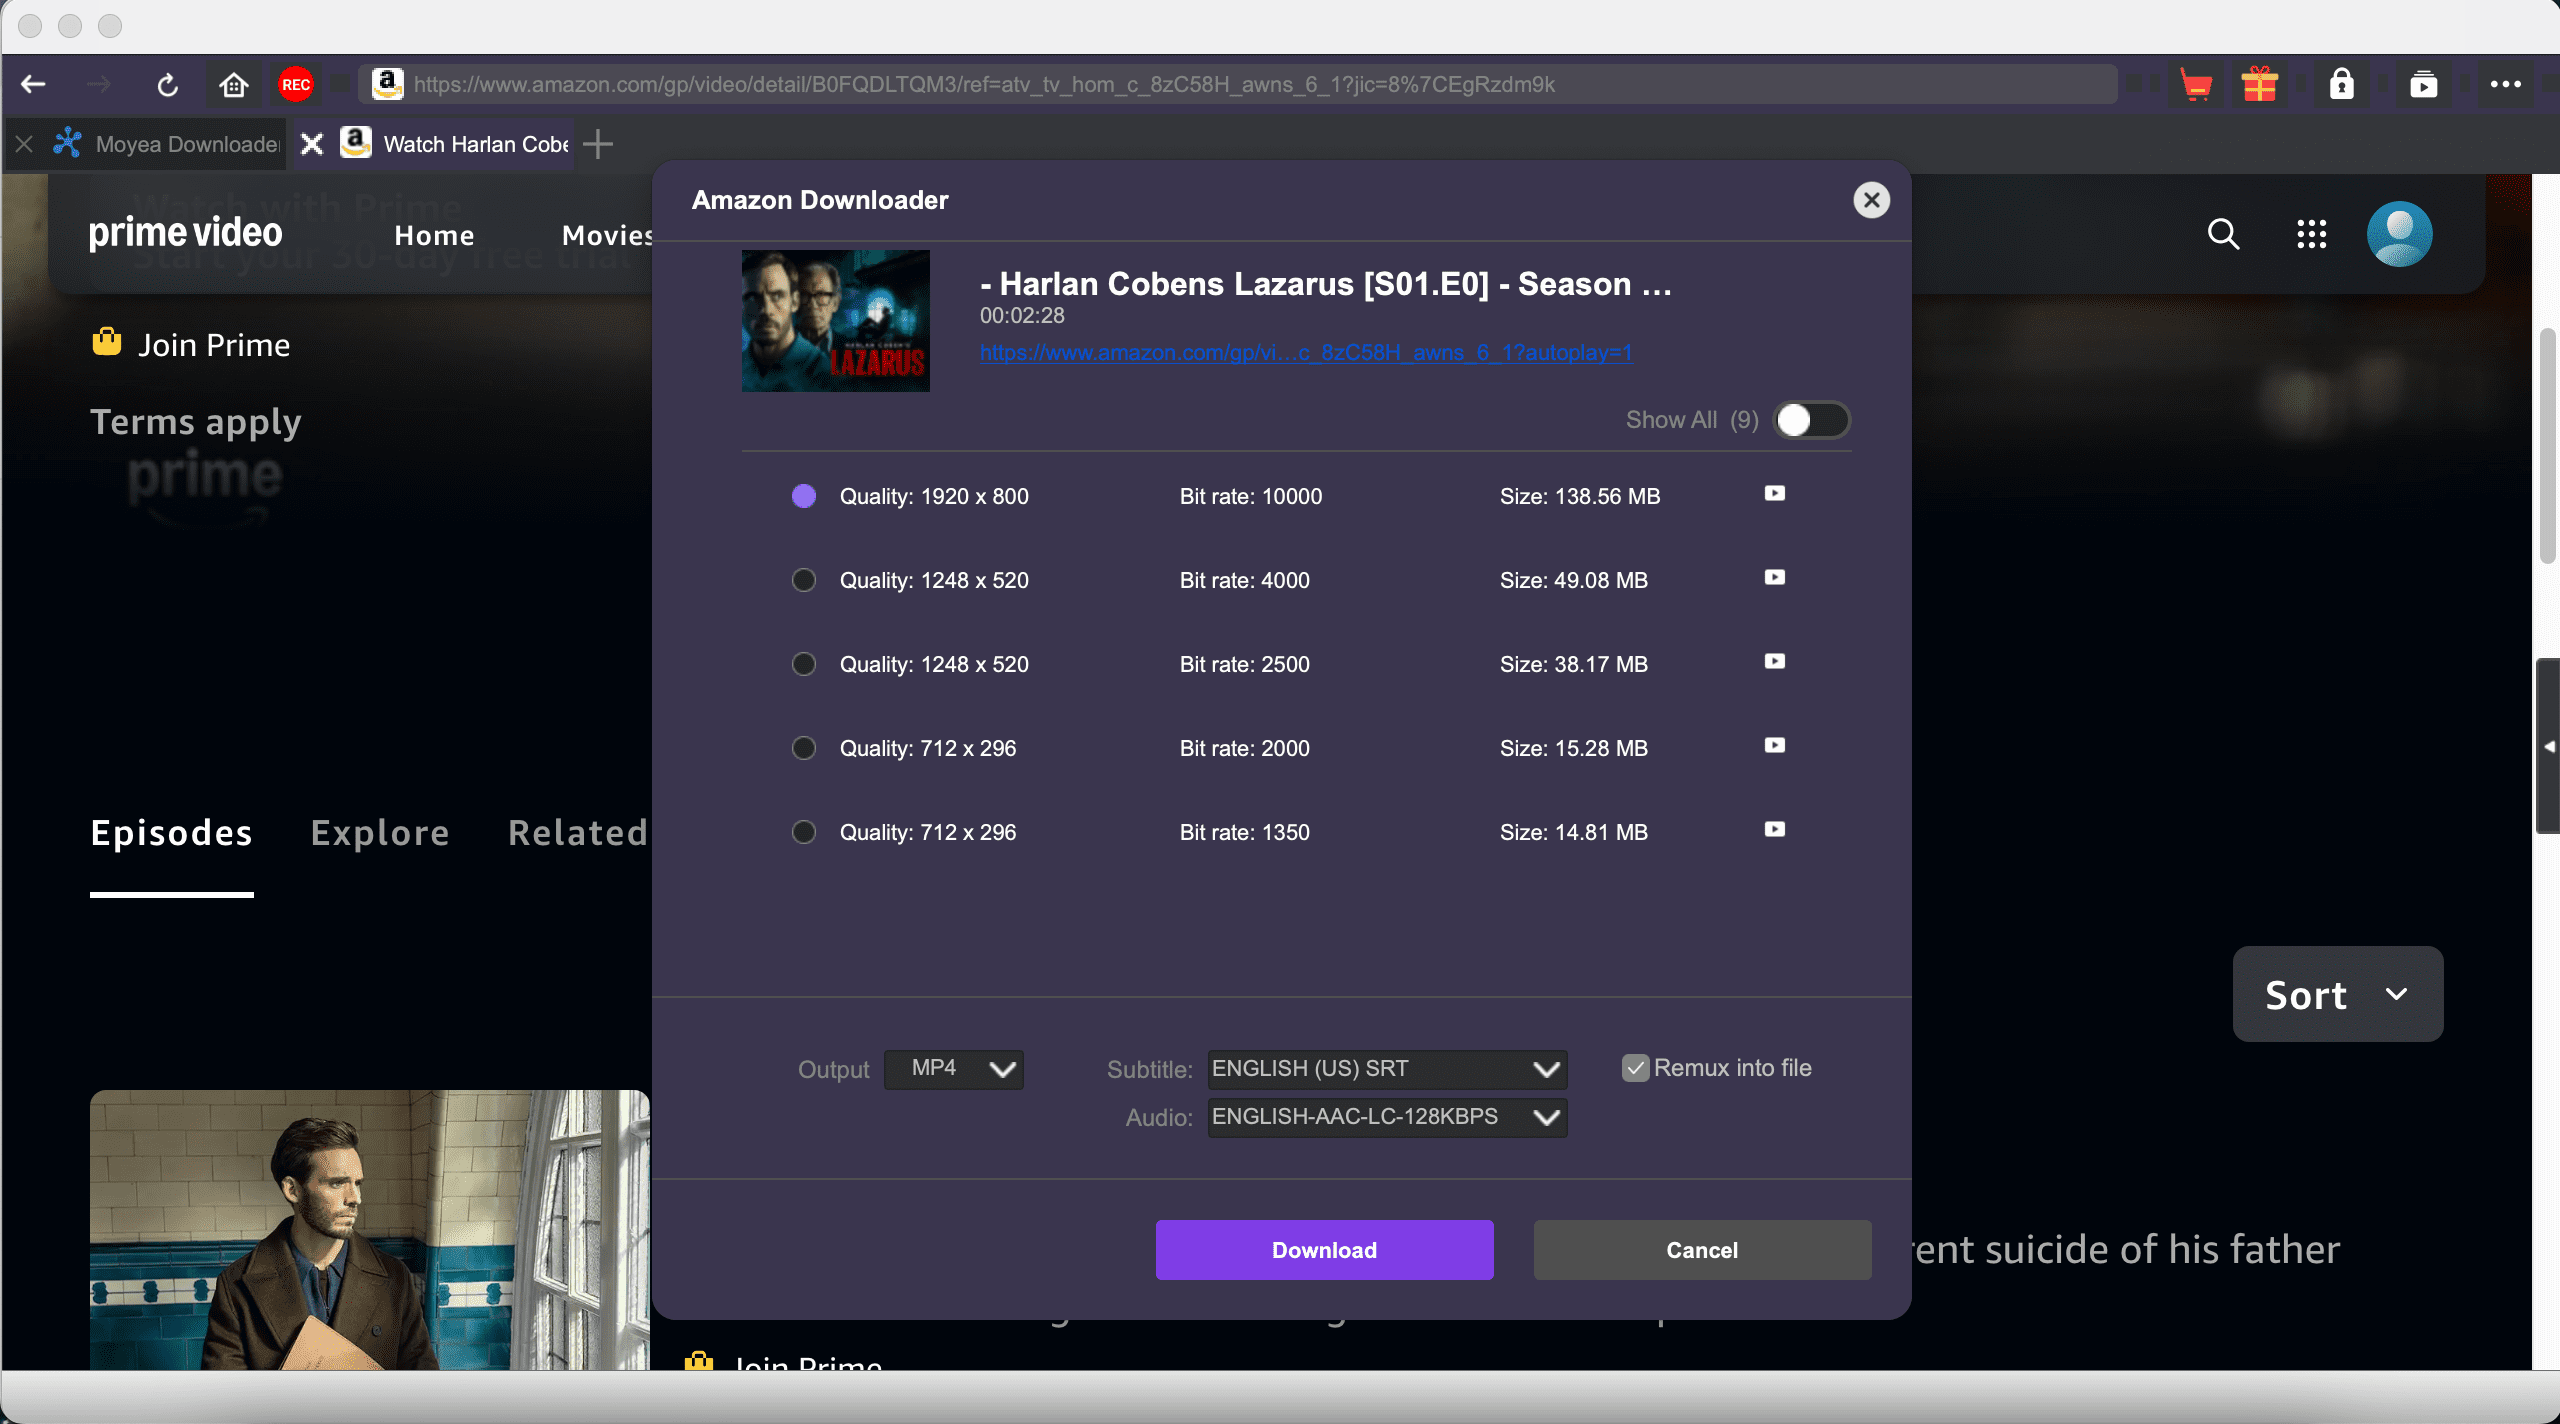Viewport: 2560px width, 1424px height.
Task: Uncheck Remux into file checkbox
Action: (x=1635, y=1068)
